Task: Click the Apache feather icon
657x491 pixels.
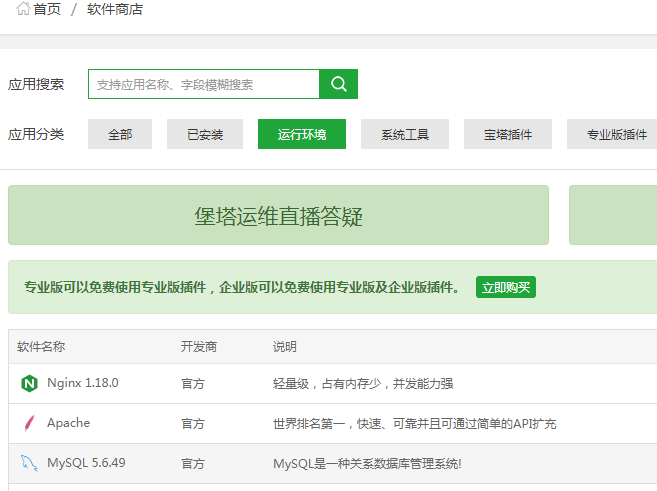Action: [x=29, y=423]
